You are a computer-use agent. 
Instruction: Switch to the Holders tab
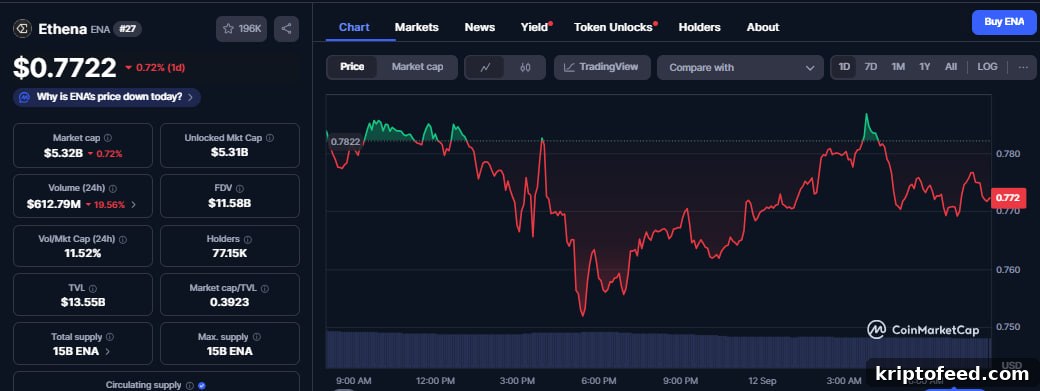coord(699,27)
